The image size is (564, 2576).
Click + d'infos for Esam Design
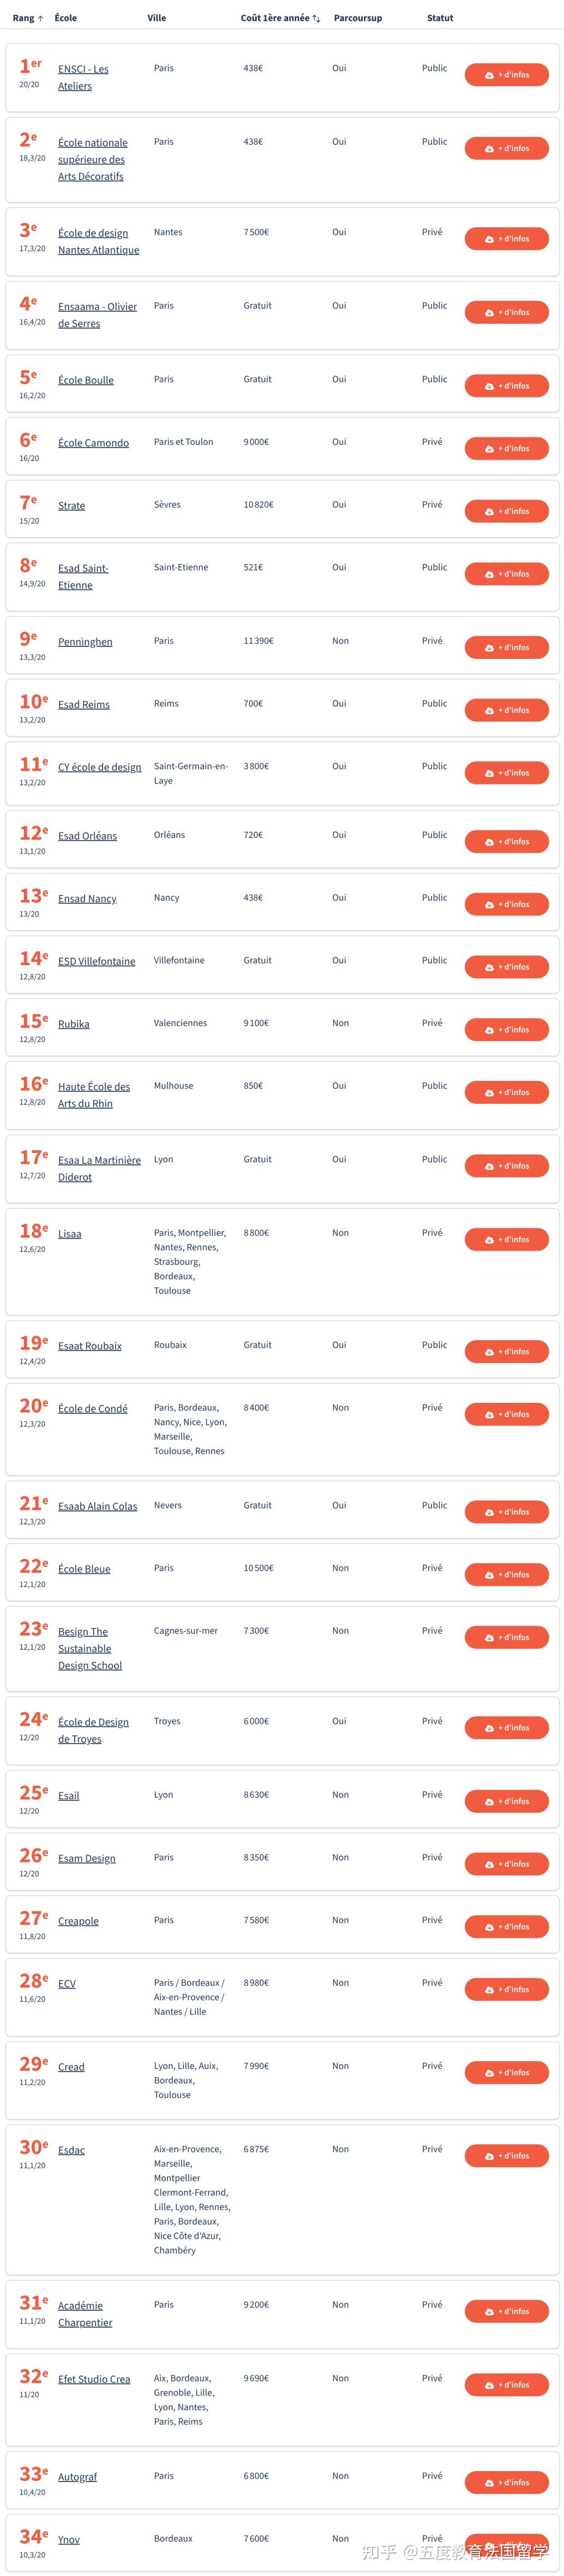[x=507, y=1864]
